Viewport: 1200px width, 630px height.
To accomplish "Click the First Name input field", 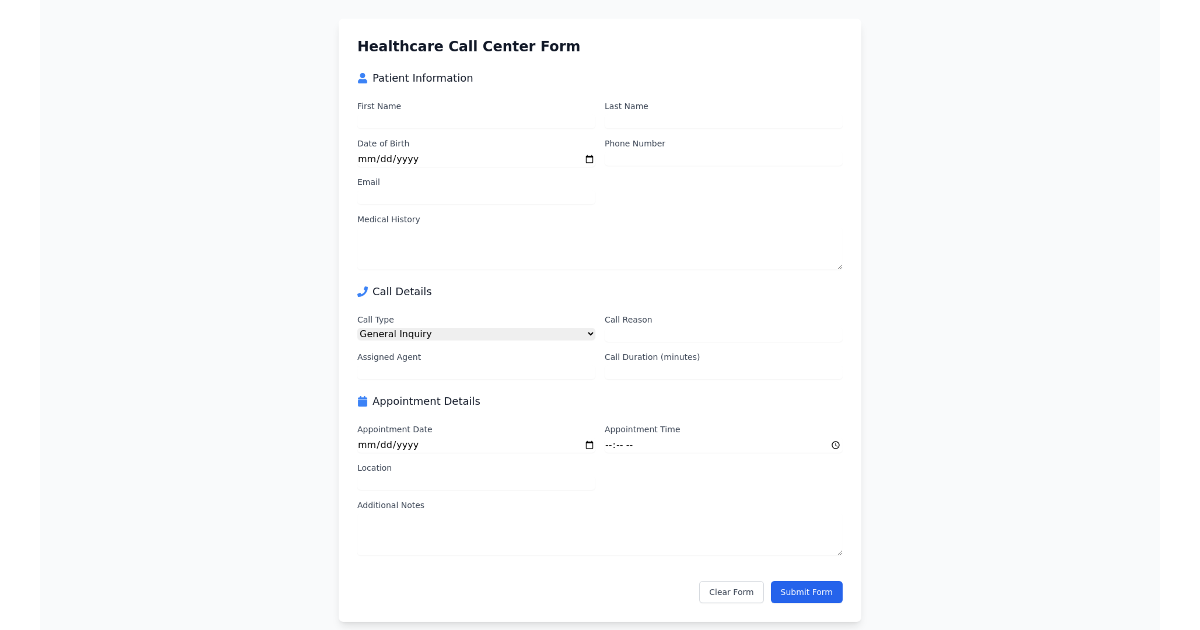I will coord(475,119).
